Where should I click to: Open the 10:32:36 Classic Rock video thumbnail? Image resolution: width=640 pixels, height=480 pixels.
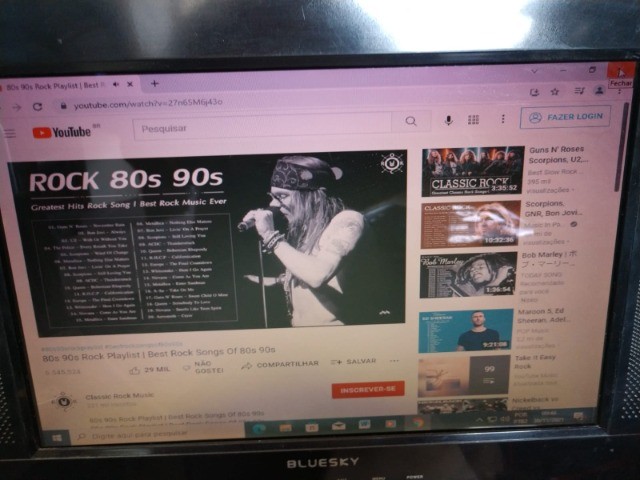pos(470,224)
